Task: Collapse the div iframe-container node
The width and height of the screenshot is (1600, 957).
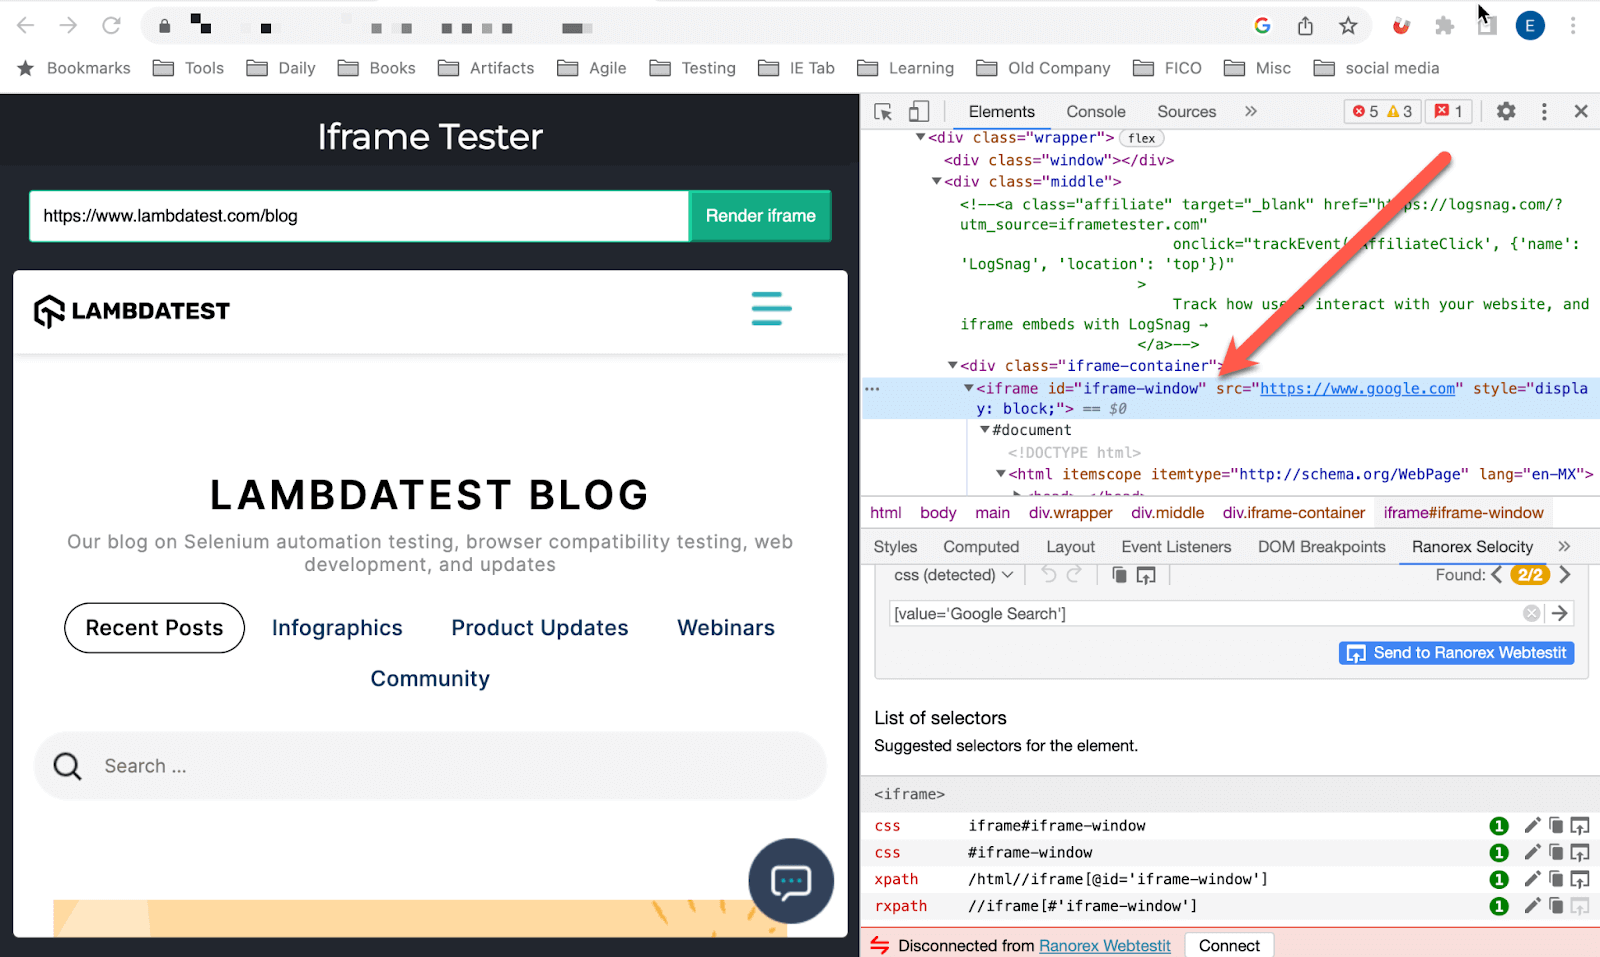Action: [952, 366]
